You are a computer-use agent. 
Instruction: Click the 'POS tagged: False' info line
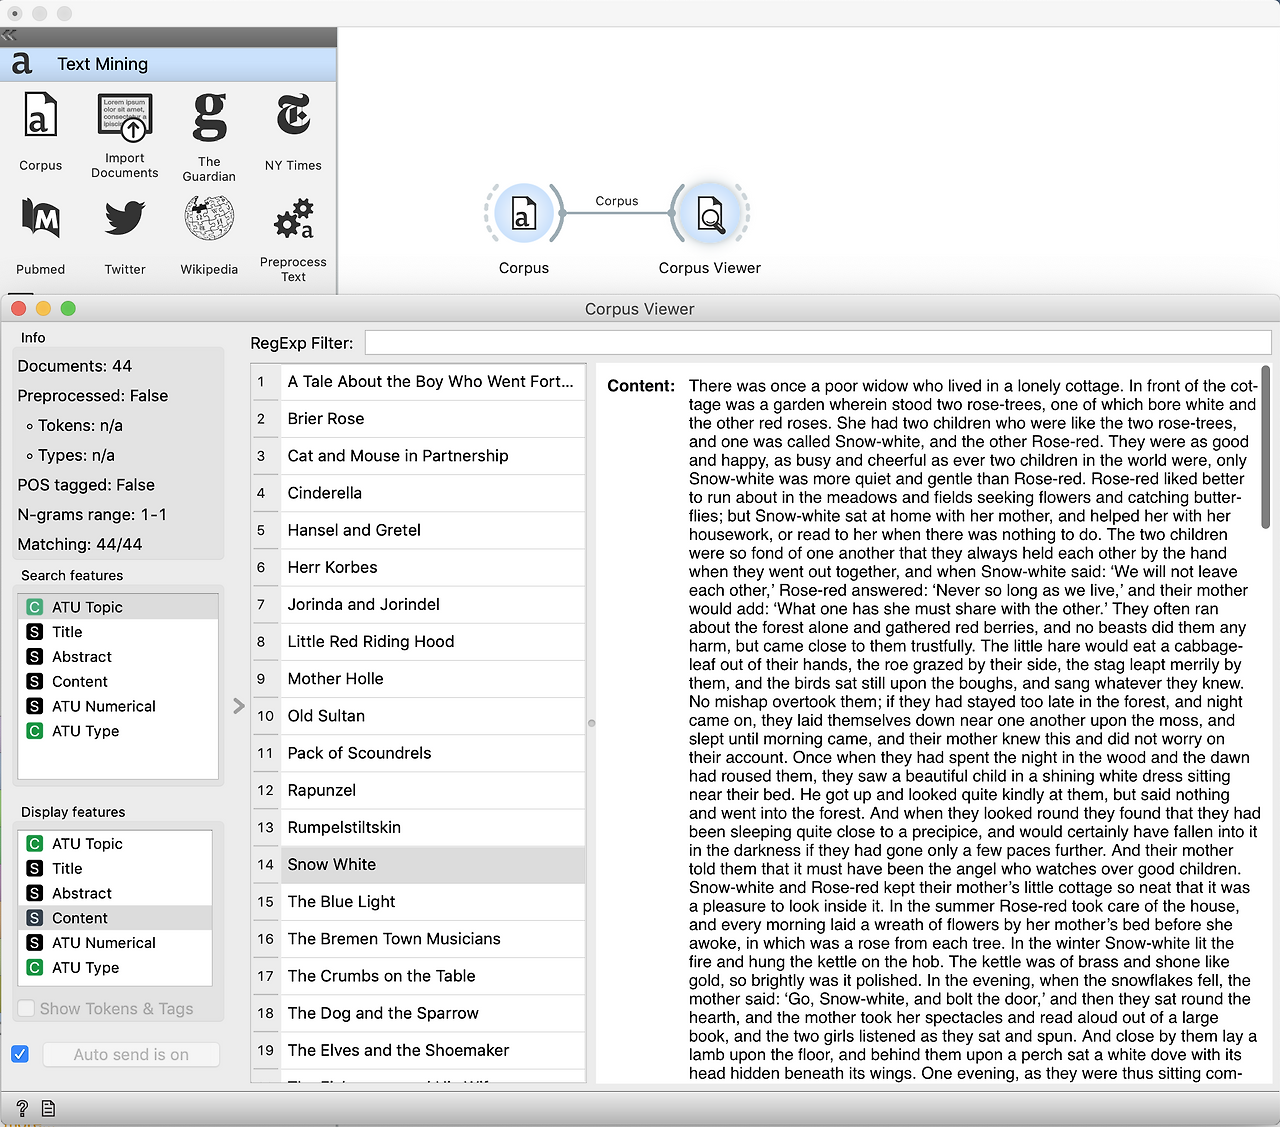coord(86,485)
